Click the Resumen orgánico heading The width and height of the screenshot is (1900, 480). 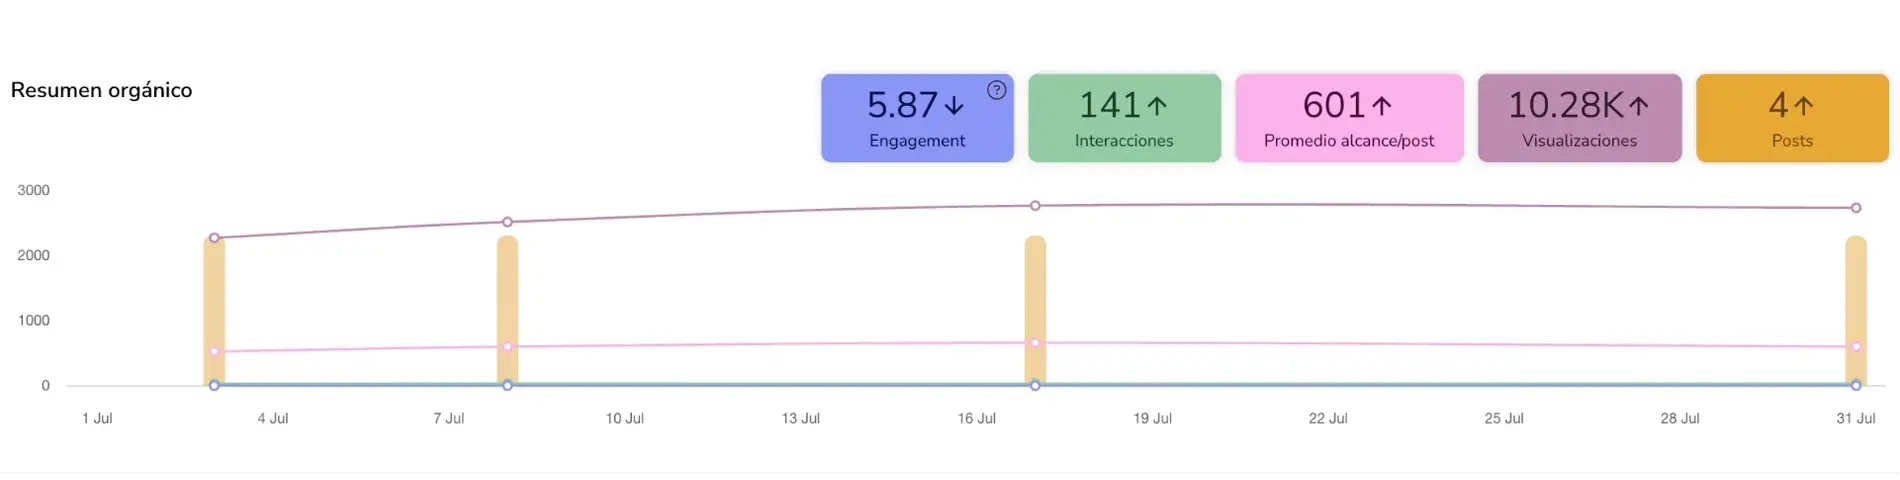point(101,90)
